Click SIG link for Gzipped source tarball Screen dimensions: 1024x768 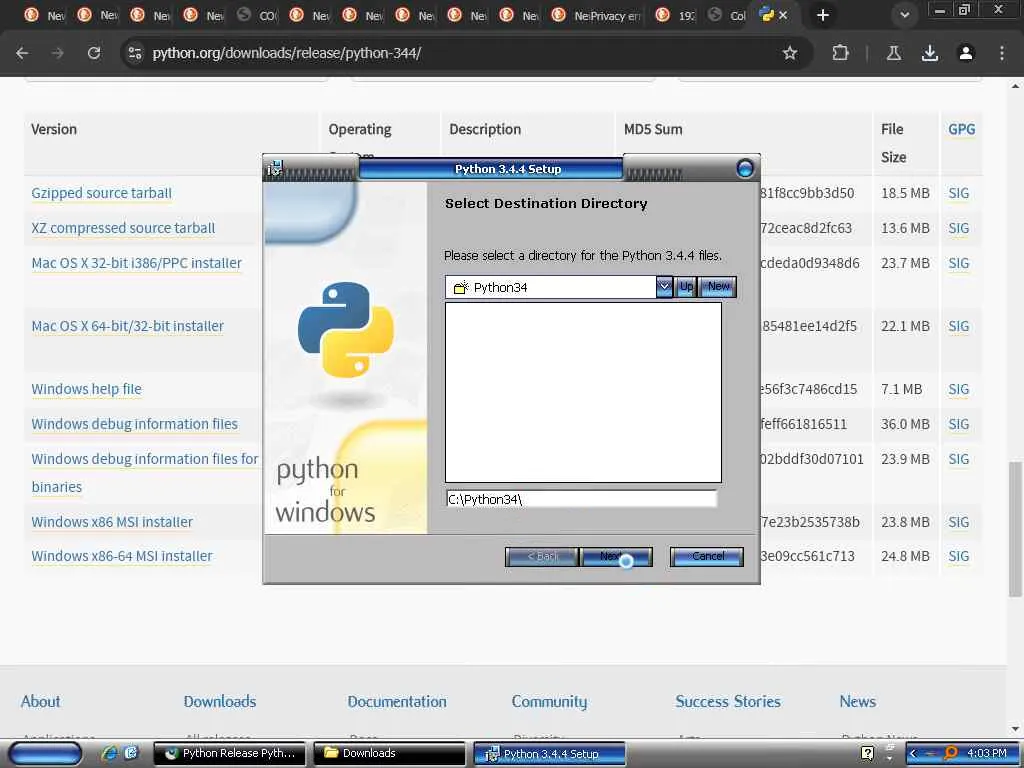[959, 193]
